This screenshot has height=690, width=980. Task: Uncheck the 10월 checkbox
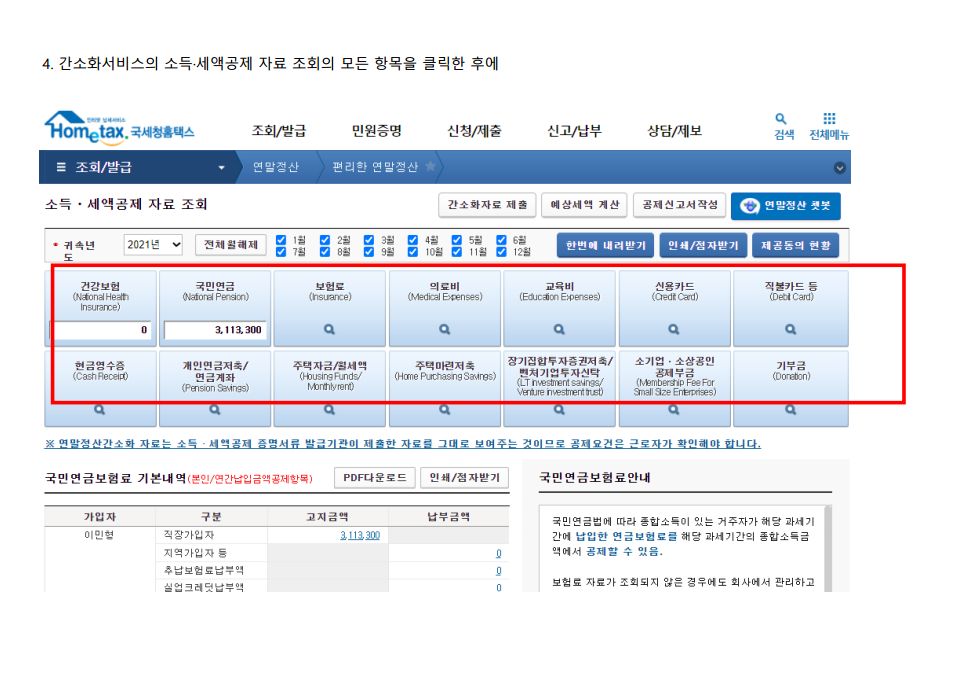pos(413,252)
